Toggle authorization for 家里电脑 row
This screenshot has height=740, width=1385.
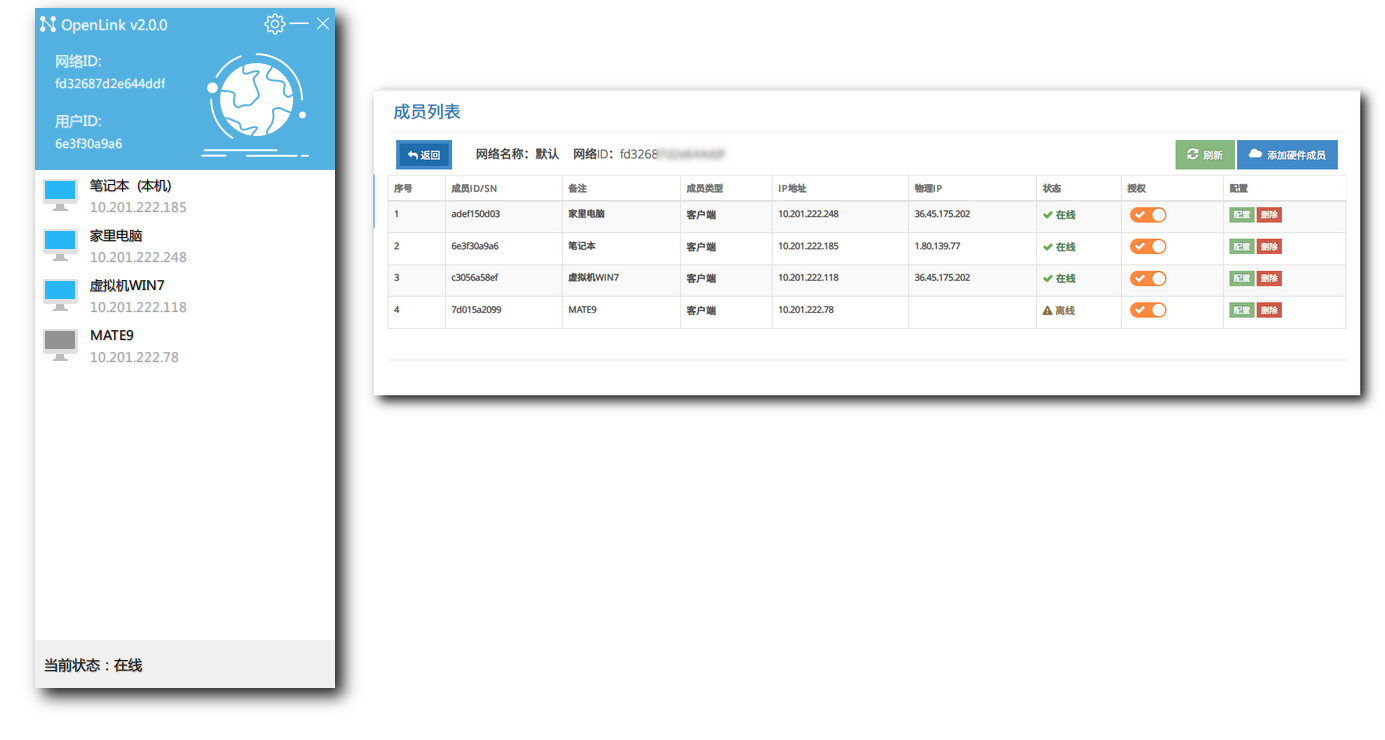click(x=1148, y=215)
